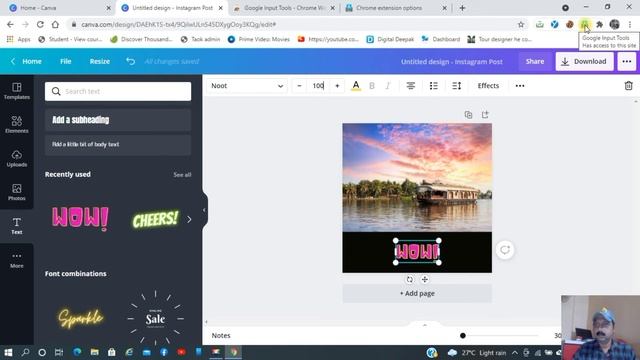The height and width of the screenshot is (360, 640).
Task: Open text color picker (A icon)
Action: click(x=356, y=86)
